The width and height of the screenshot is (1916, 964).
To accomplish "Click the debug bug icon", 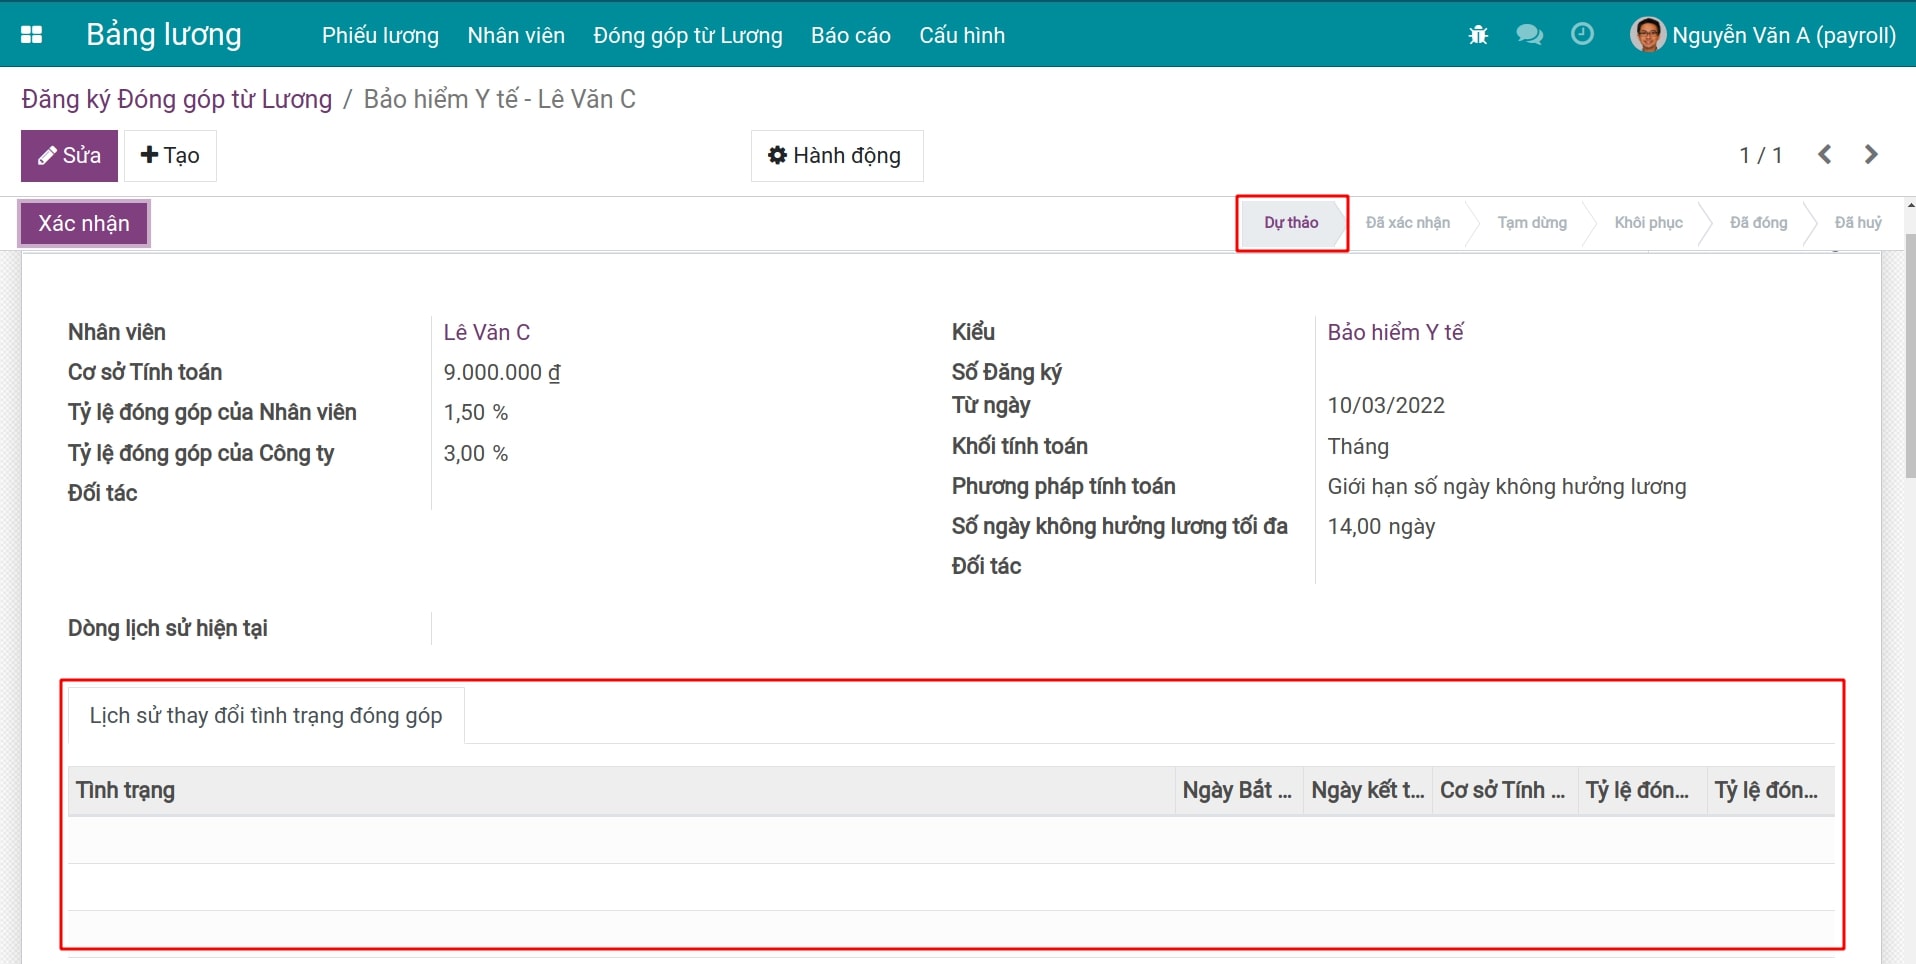I will click(x=1478, y=35).
